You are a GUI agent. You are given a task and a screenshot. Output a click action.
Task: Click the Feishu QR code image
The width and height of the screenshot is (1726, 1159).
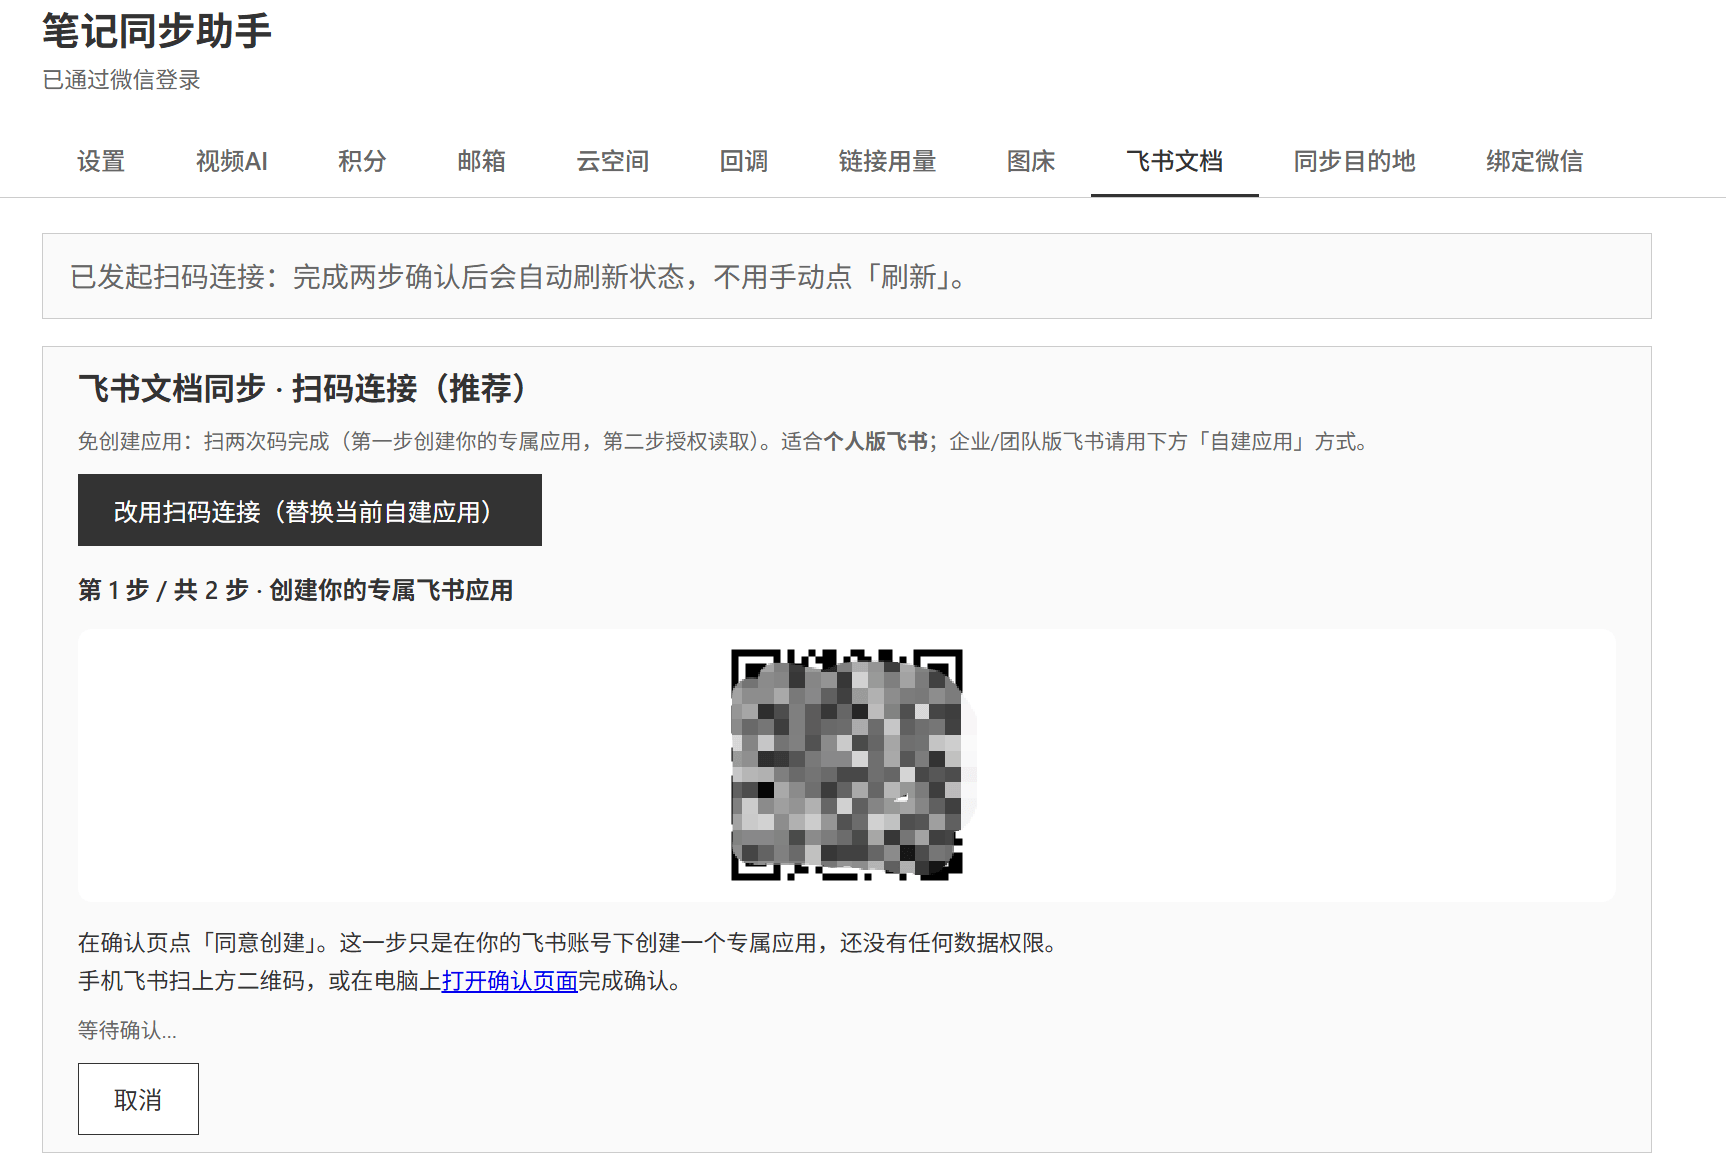847,765
